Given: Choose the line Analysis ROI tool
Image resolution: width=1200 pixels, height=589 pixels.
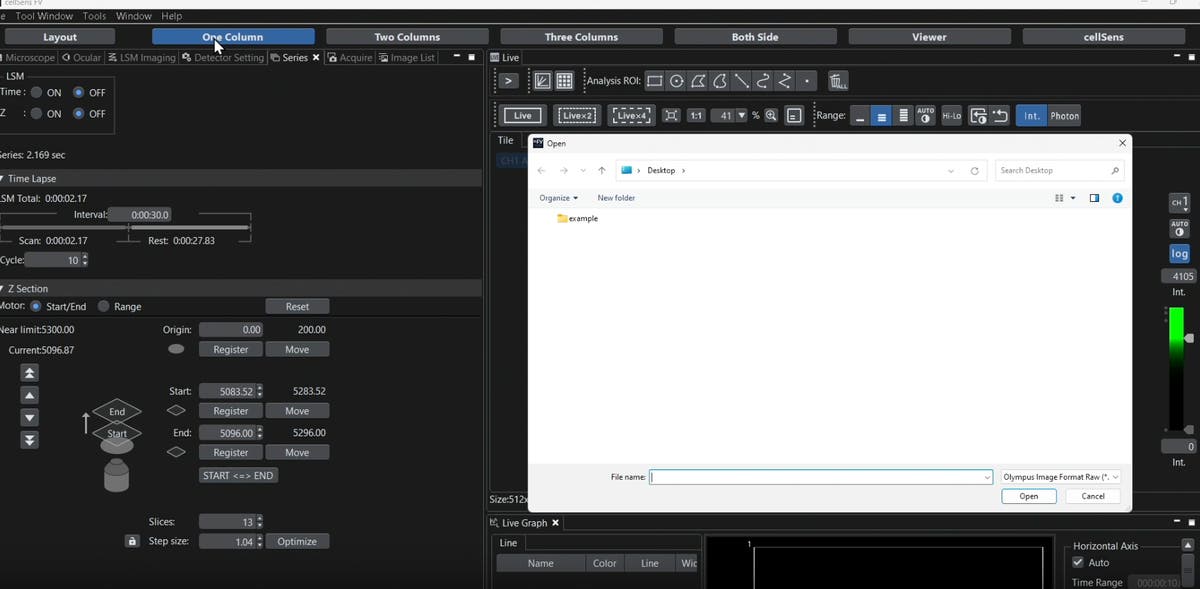Looking at the screenshot, I should [742, 81].
